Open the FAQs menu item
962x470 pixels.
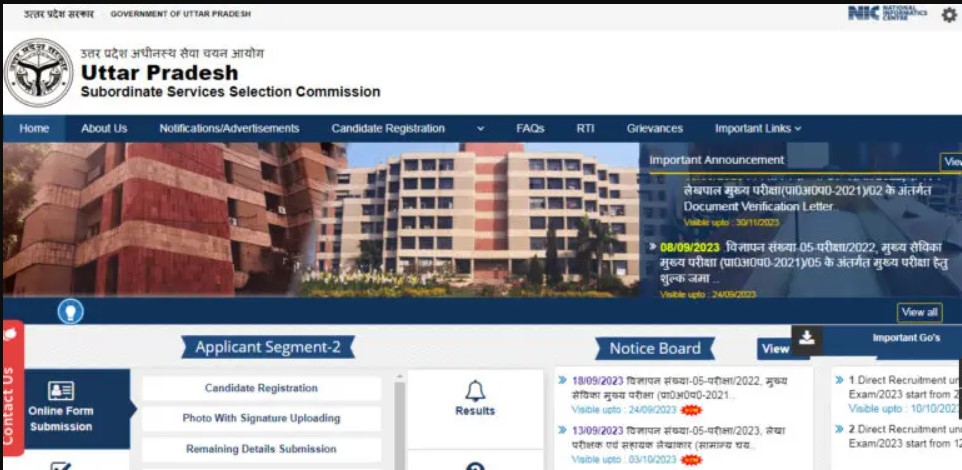click(x=530, y=129)
